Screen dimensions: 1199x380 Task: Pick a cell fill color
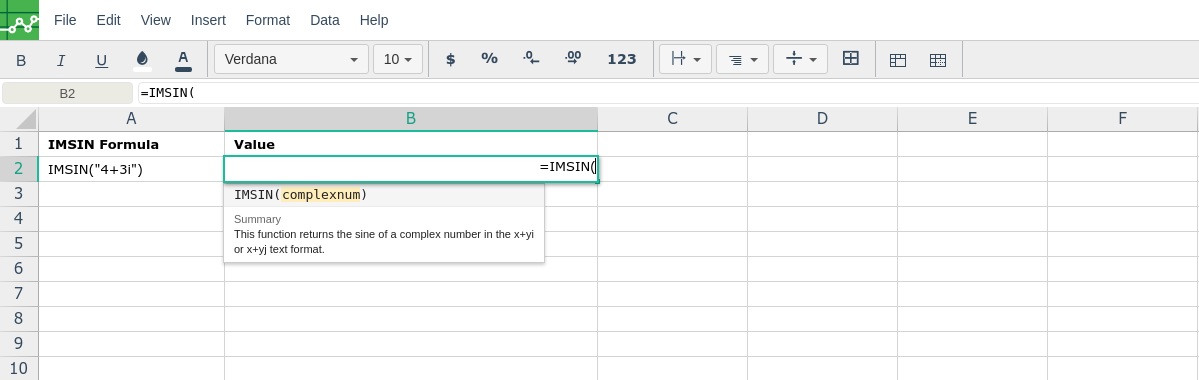142,60
